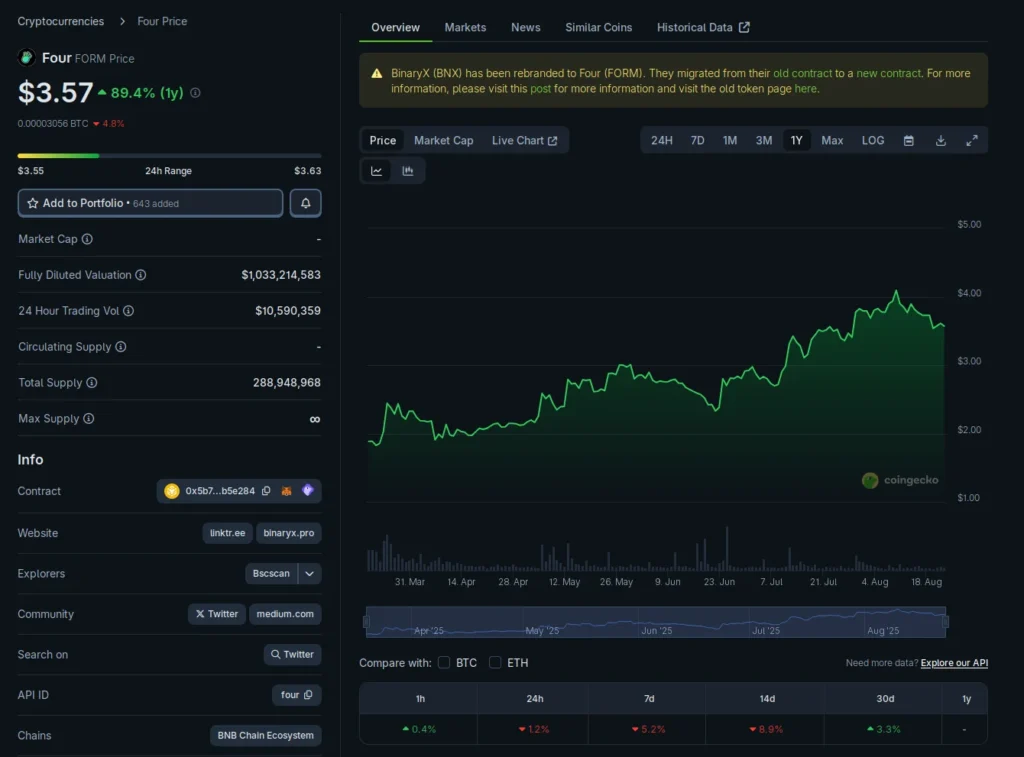The image size is (1024, 757).
Task: Click the Four Price breadcrumb text
Action: pos(162,22)
